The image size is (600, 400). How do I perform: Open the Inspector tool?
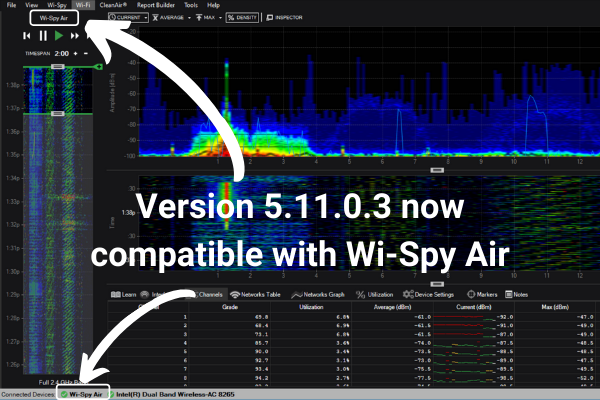tap(284, 18)
